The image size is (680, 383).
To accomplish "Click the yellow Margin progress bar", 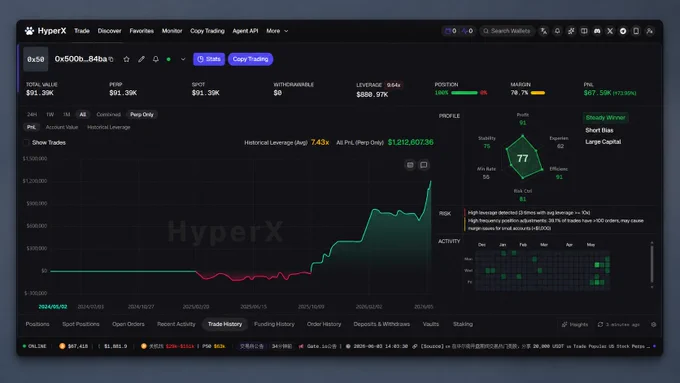I will [x=538, y=93].
